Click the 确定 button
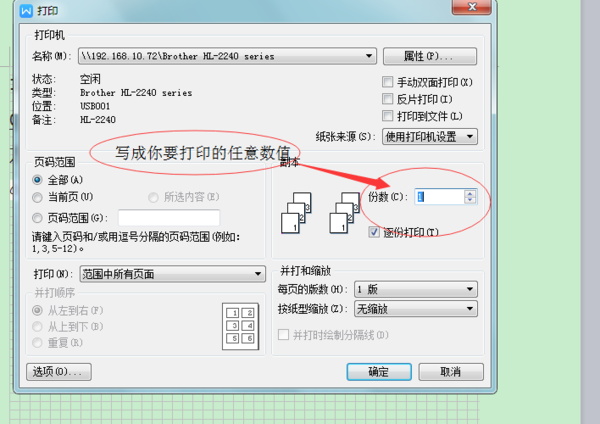This screenshot has width=600, height=424. click(379, 372)
